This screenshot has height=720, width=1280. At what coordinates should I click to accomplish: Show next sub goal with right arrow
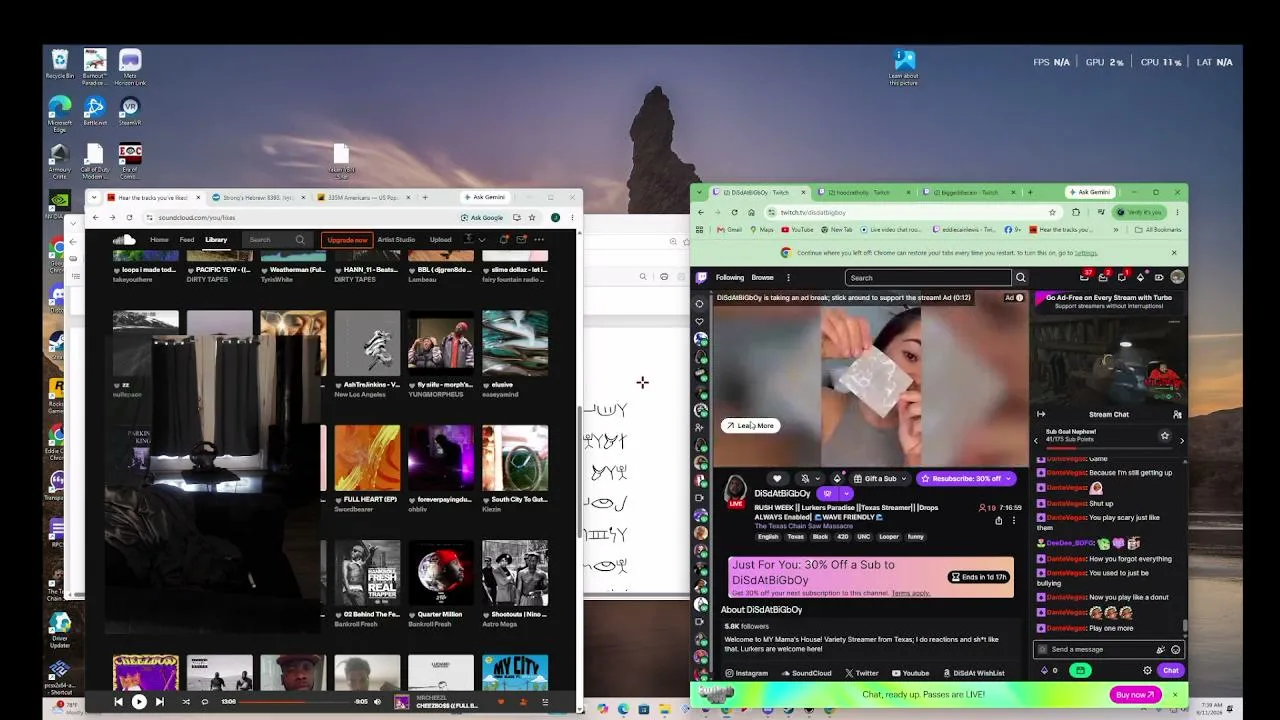[1181, 440]
